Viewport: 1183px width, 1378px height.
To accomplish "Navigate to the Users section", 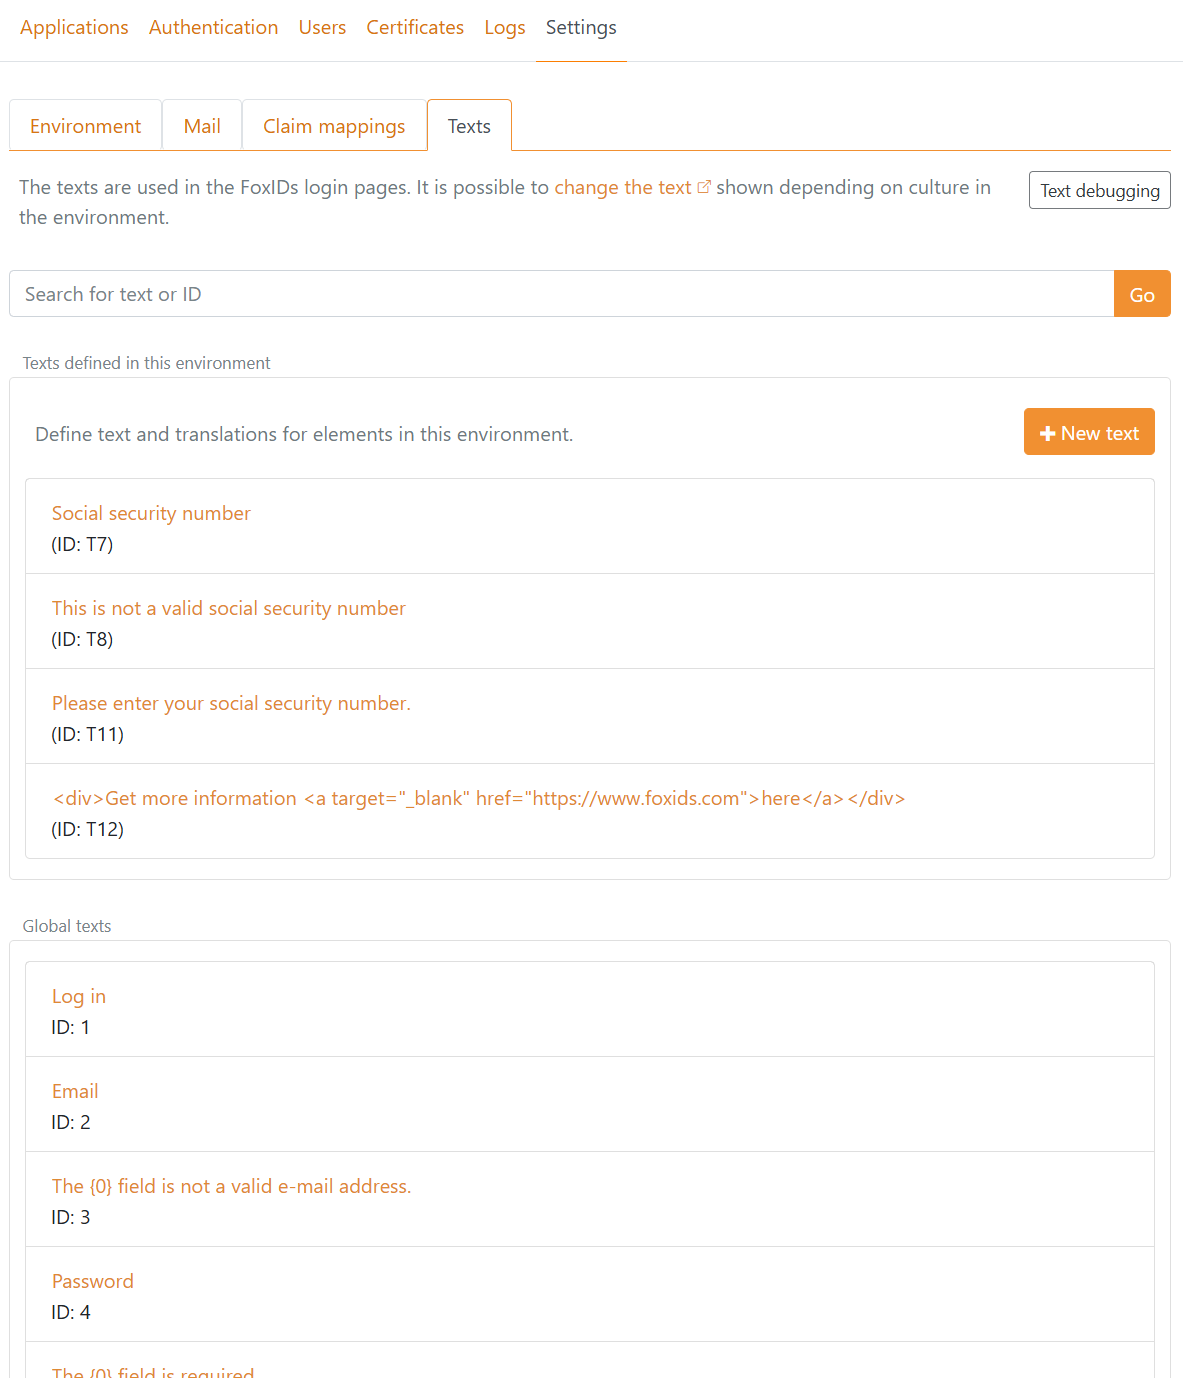I will coord(322,27).
